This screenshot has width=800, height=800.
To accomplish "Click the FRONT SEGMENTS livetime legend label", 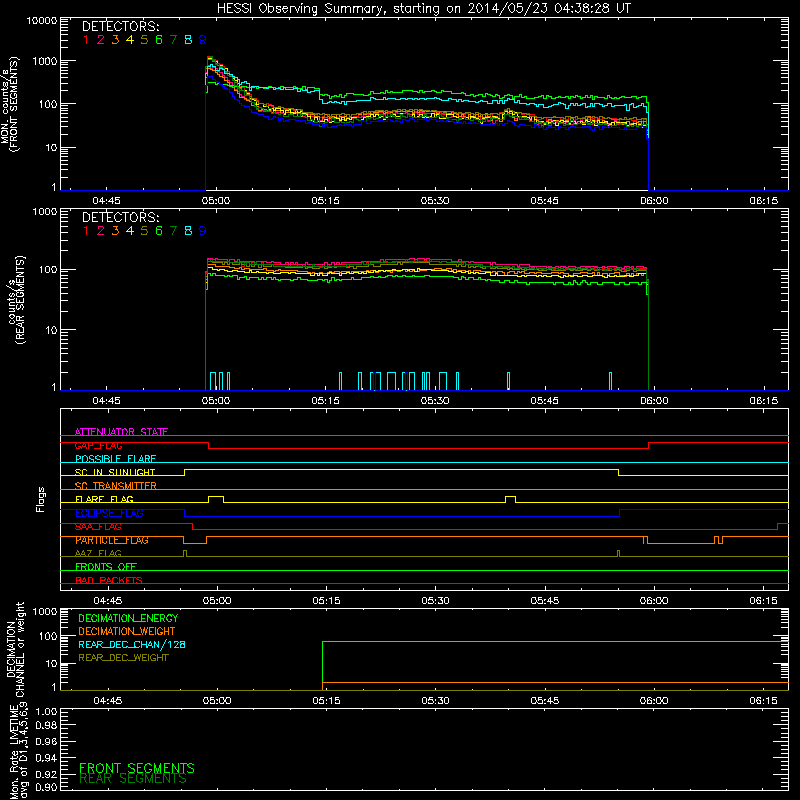I will (137, 768).
